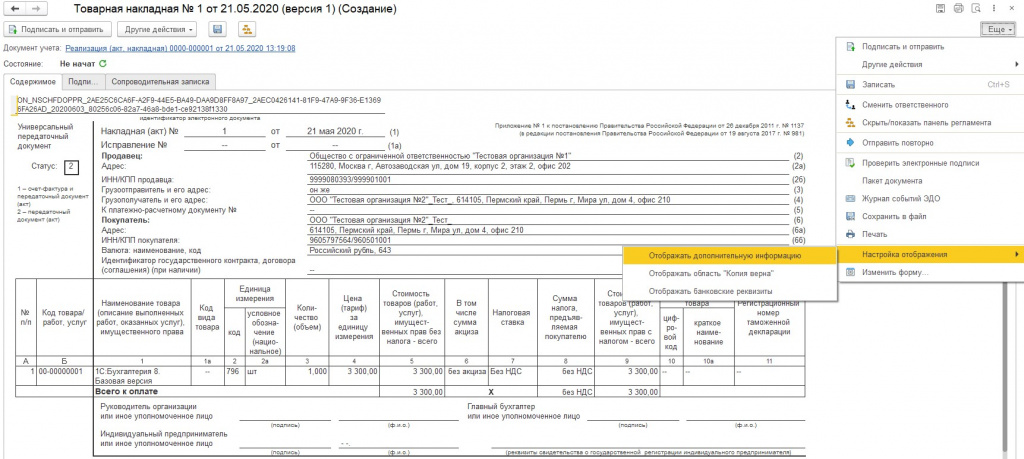This screenshot has width=1024, height=459.
Task: Click the electronic document identifier string
Action: pyautogui.click(x=200, y=104)
